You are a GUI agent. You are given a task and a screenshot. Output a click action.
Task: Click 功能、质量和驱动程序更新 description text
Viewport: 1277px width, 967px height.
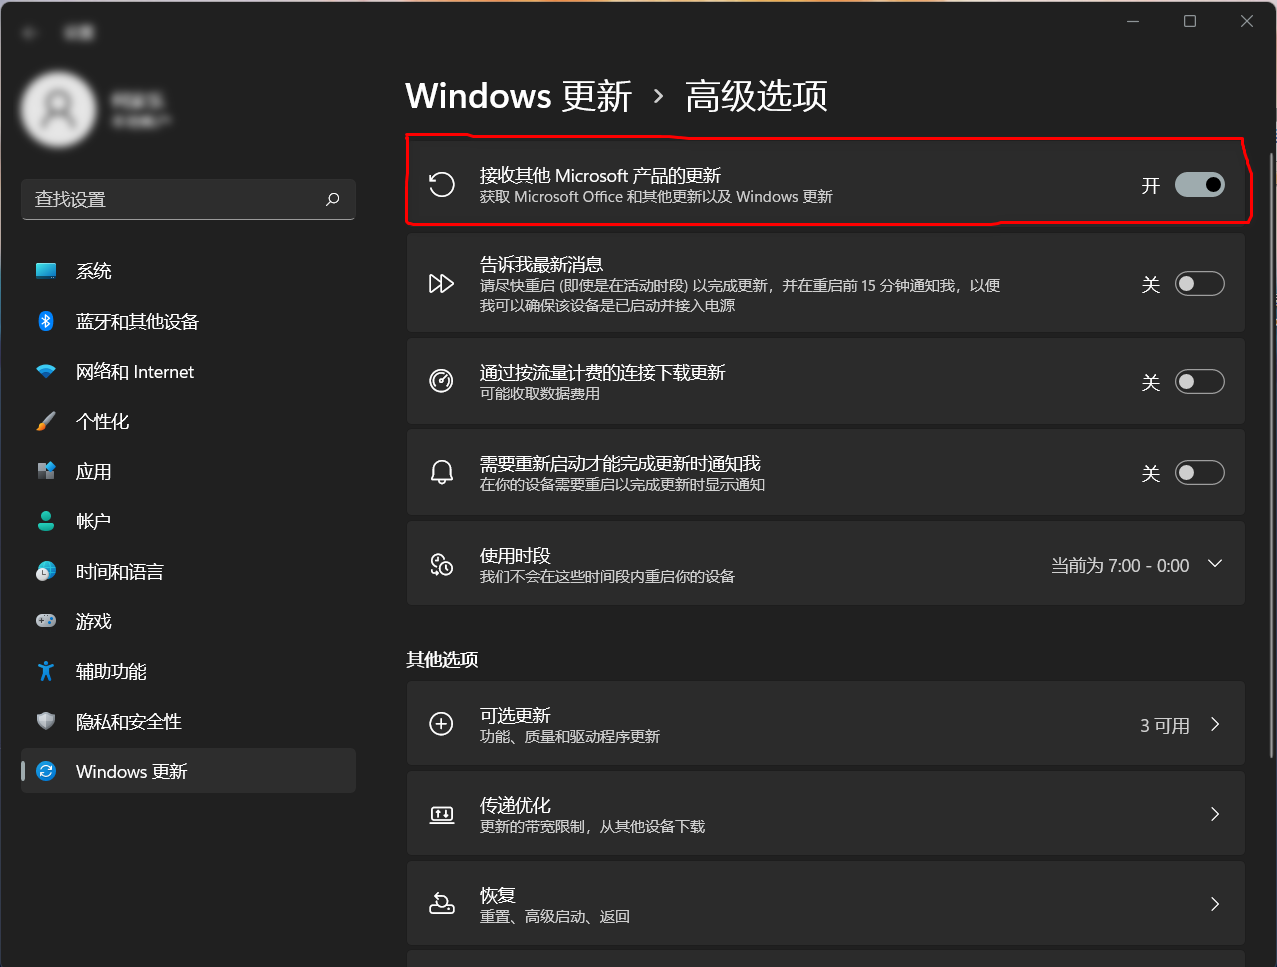570,737
